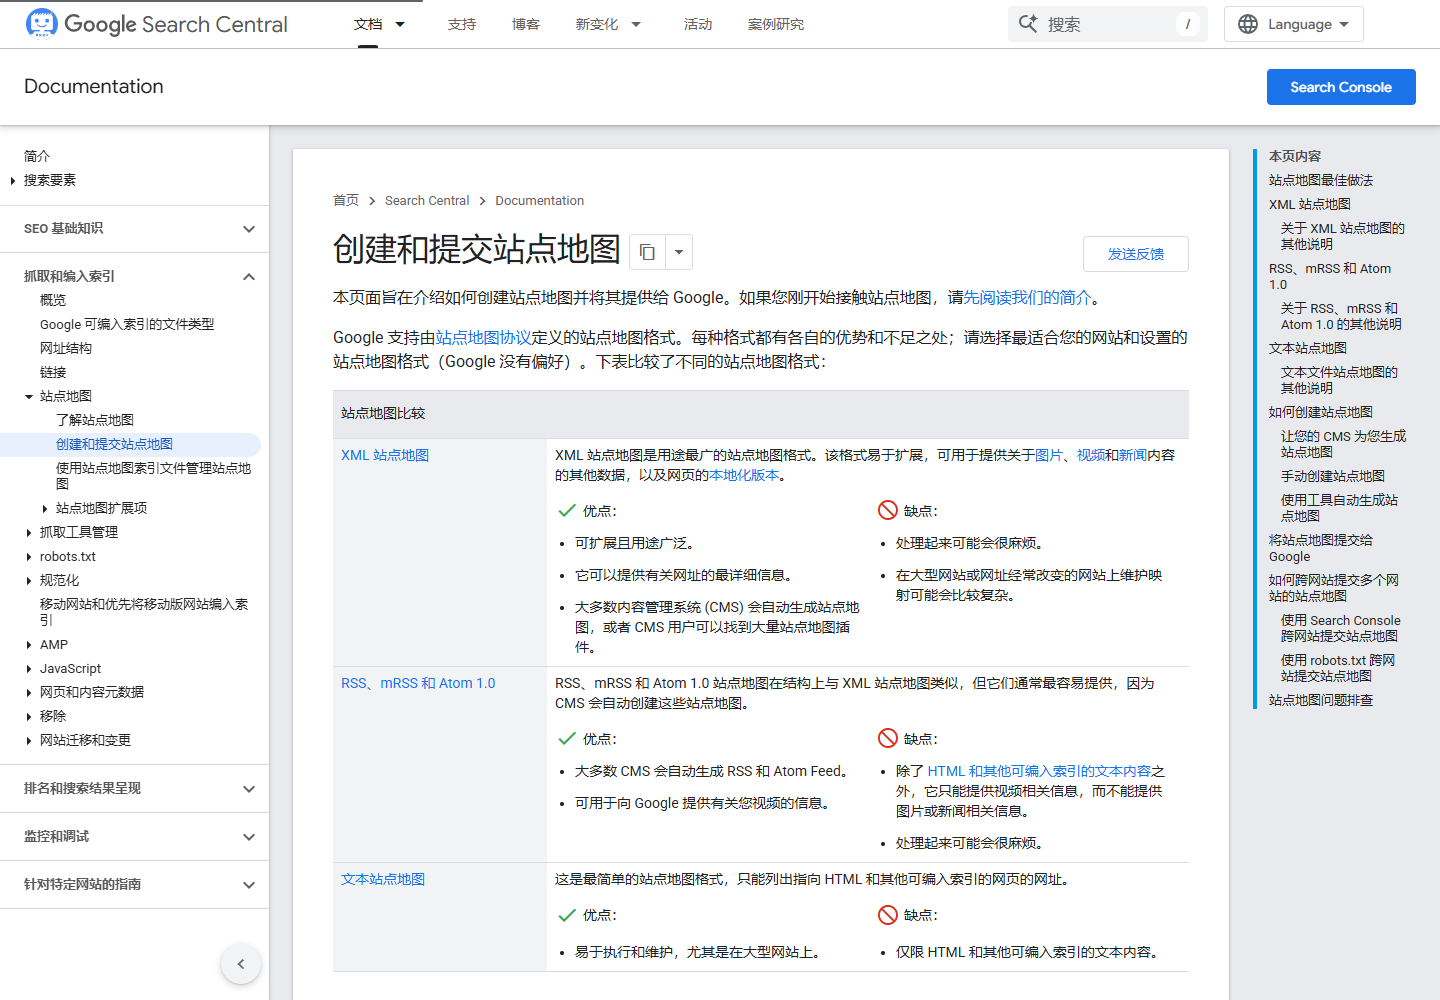Select 创建和提交站点地图 in the sidebar
The image size is (1440, 1000).
pyautogui.click(x=114, y=444)
